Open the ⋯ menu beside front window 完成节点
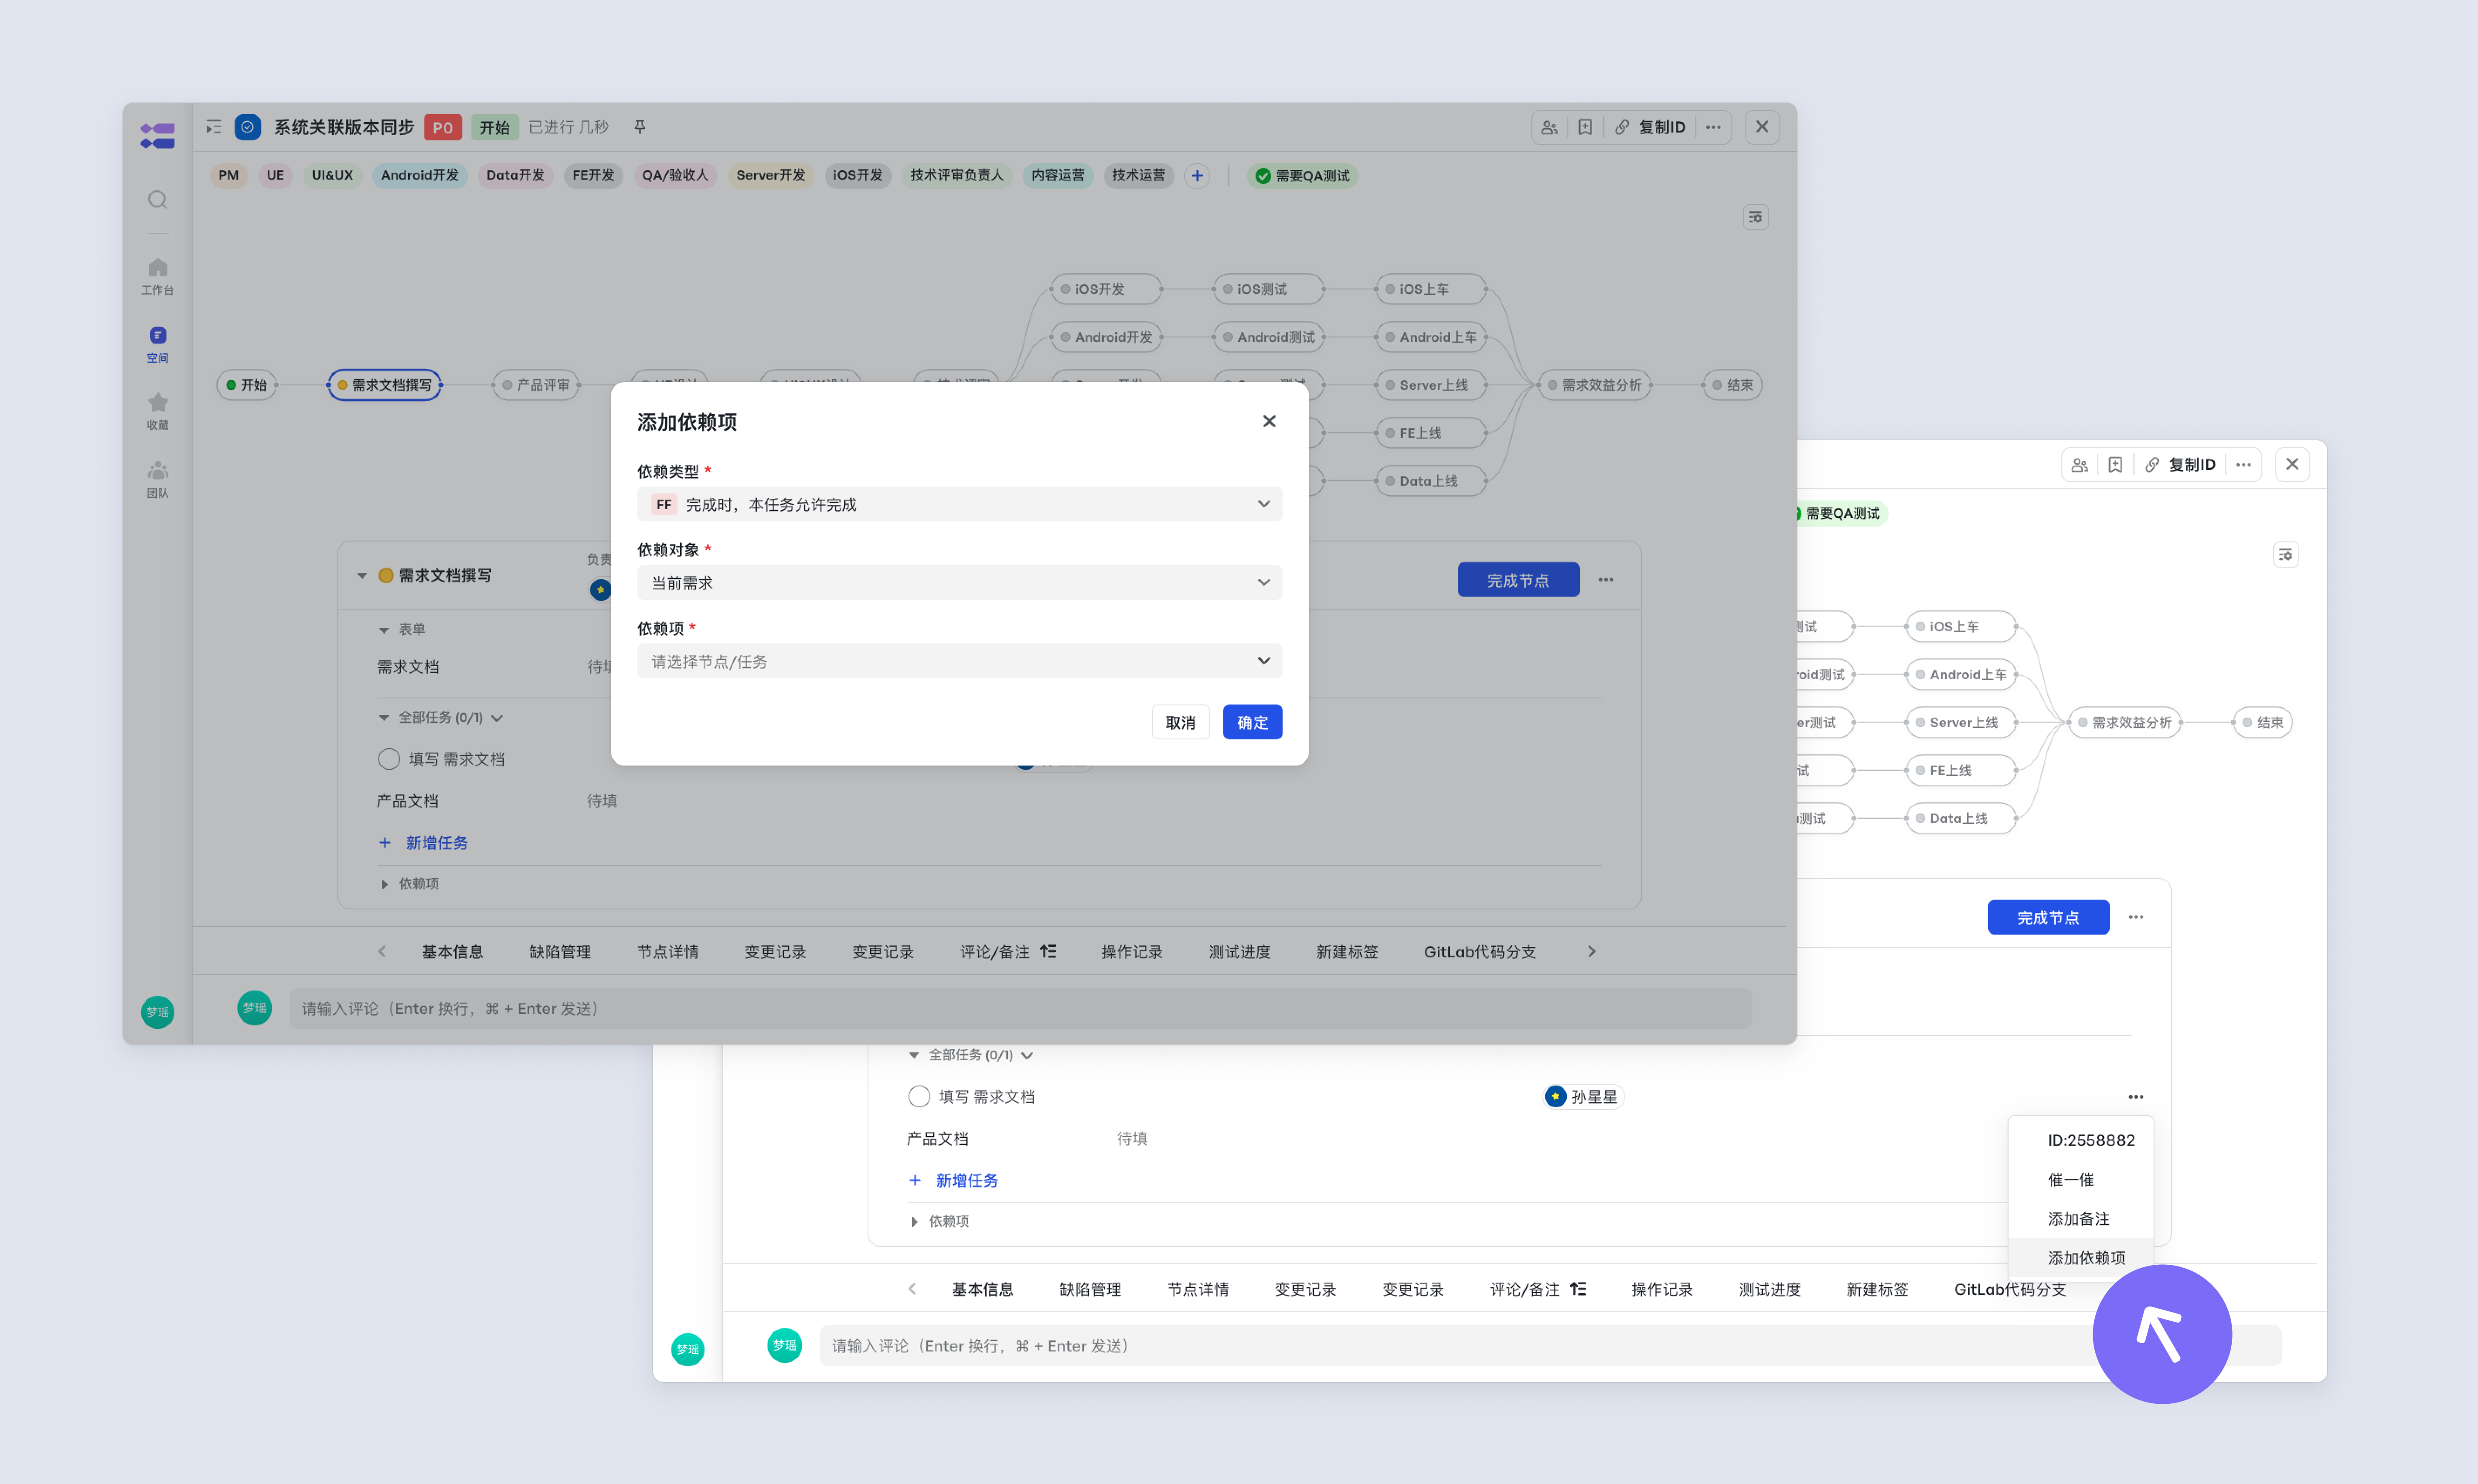This screenshot has width=2478, height=1484. pyautogui.click(x=1605, y=580)
